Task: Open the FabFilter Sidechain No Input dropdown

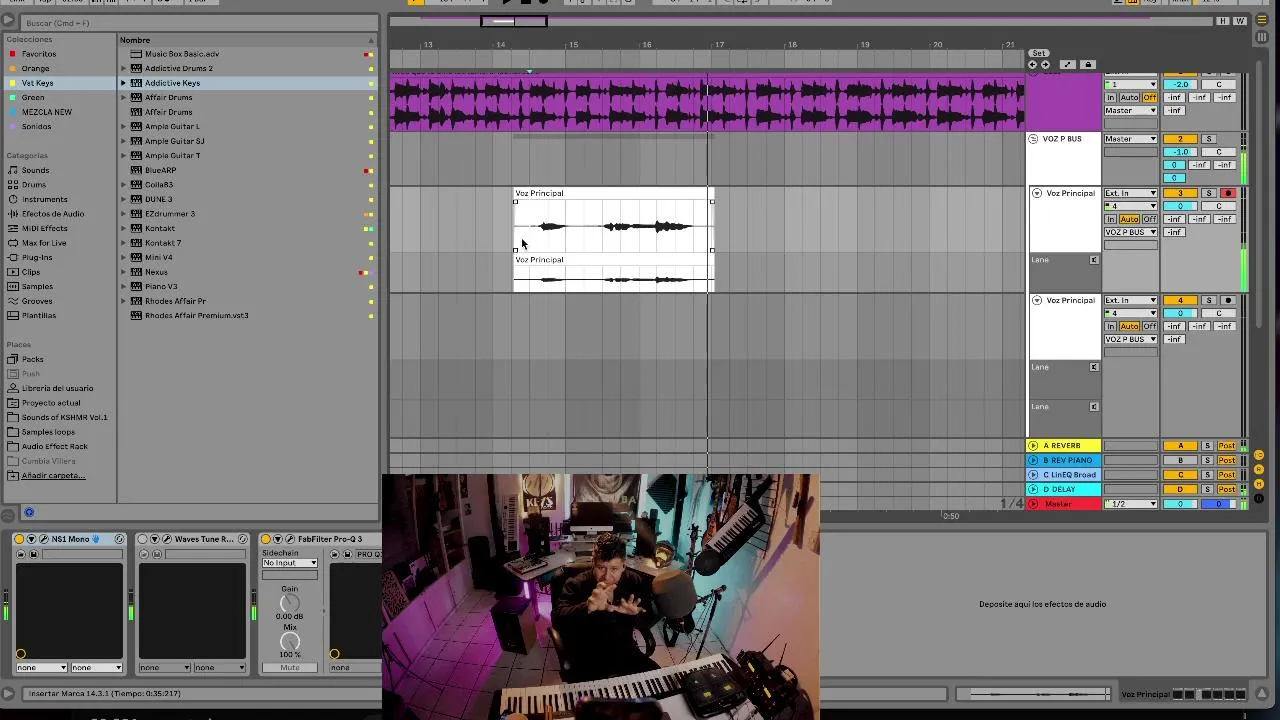Action: coord(290,563)
